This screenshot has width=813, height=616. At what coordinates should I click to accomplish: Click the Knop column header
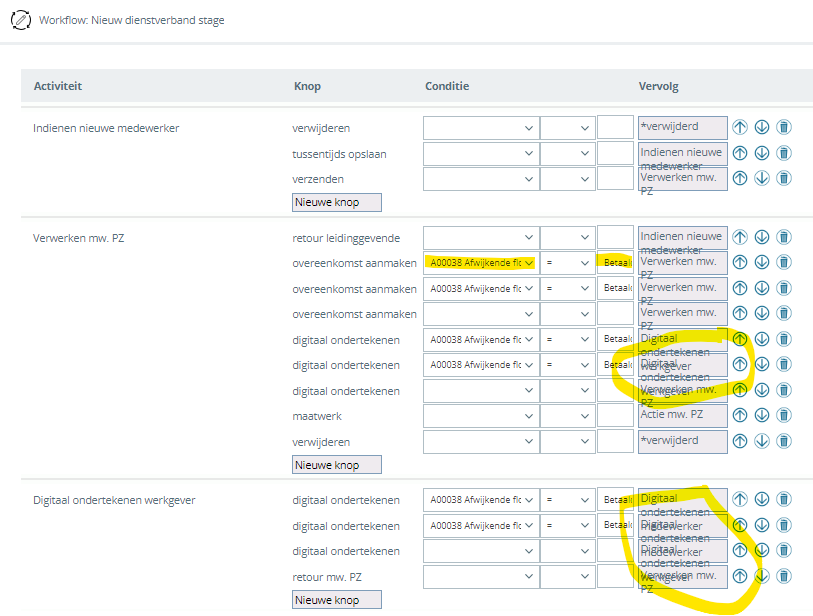(307, 86)
